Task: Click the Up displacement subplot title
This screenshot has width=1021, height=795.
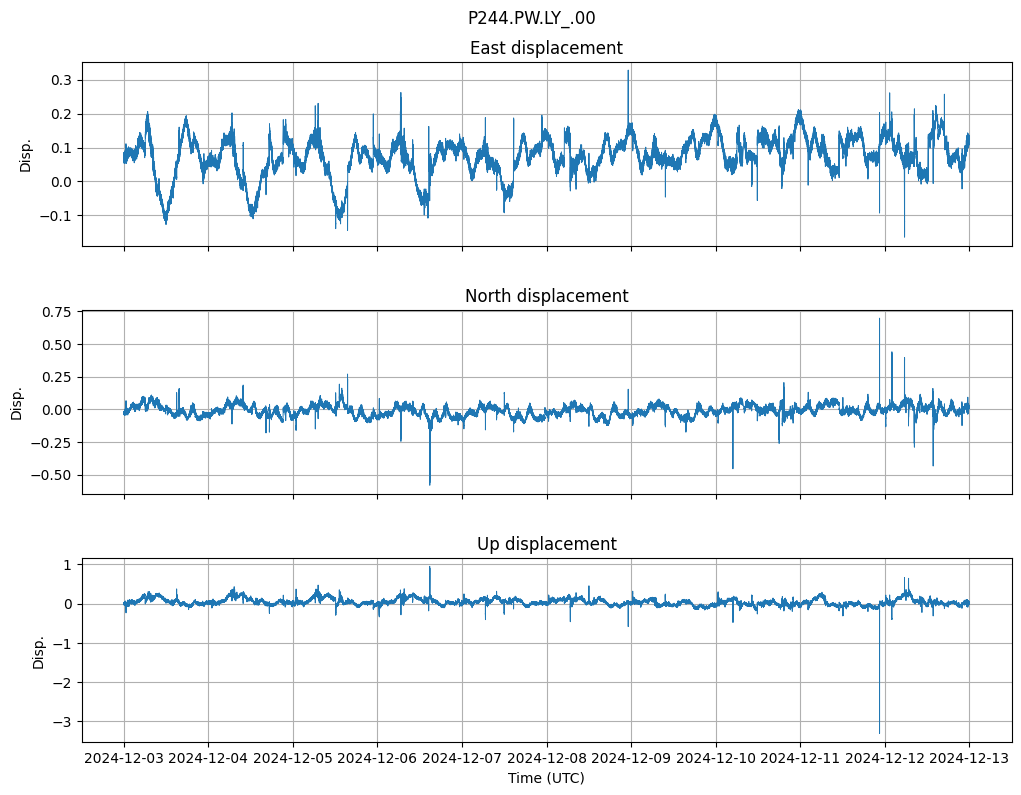Action: pyautogui.click(x=546, y=544)
